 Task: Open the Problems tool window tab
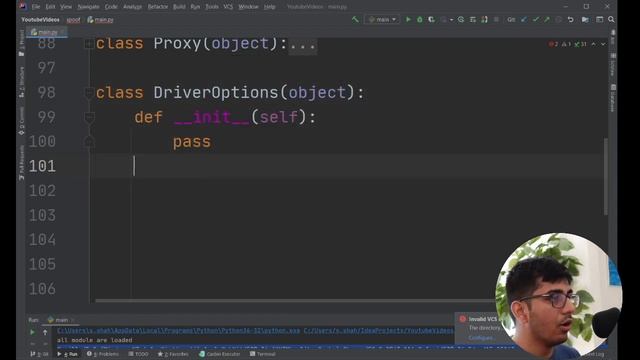tap(103, 354)
